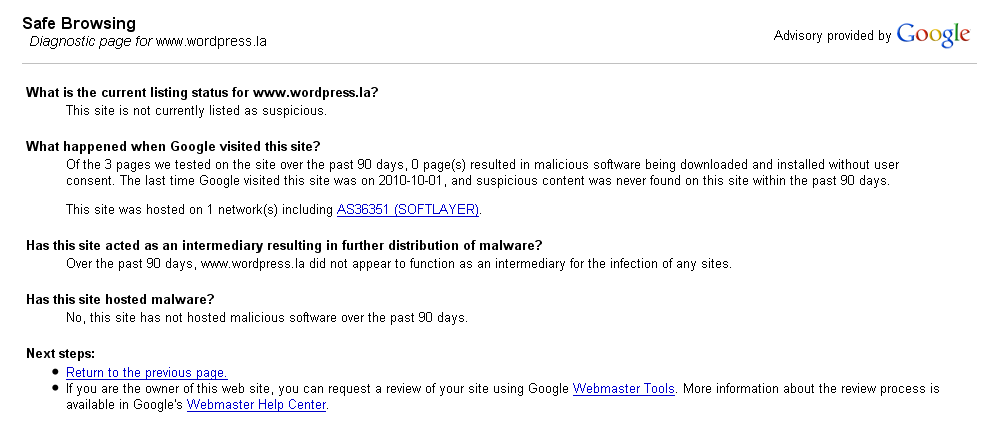Click the Next steps heading
This screenshot has width=1005, height=433.
60,354
